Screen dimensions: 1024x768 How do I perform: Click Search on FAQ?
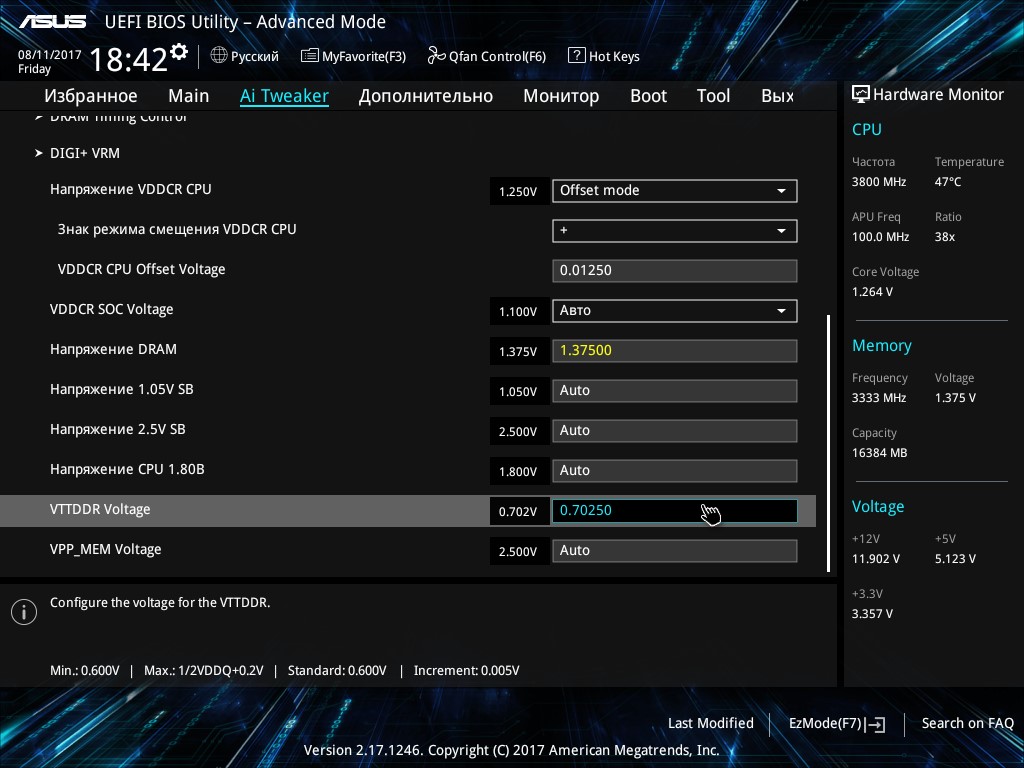pos(967,724)
